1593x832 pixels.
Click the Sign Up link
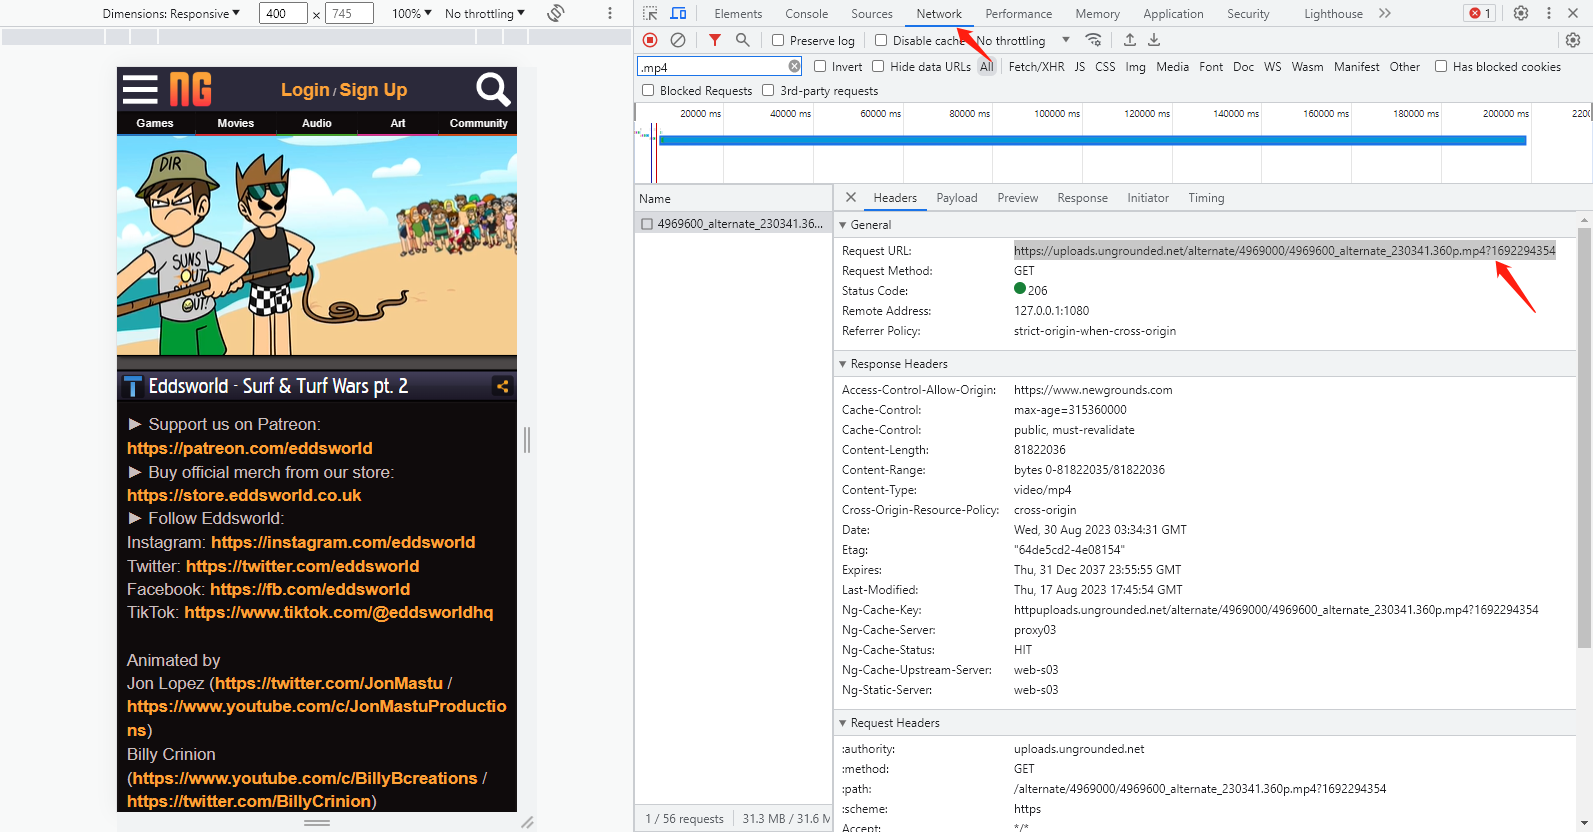click(373, 90)
